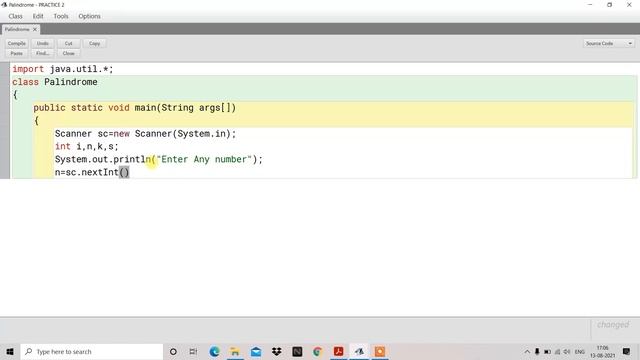The image size is (640, 360).
Task: Open the notification center icon
Action: [x=626, y=351]
